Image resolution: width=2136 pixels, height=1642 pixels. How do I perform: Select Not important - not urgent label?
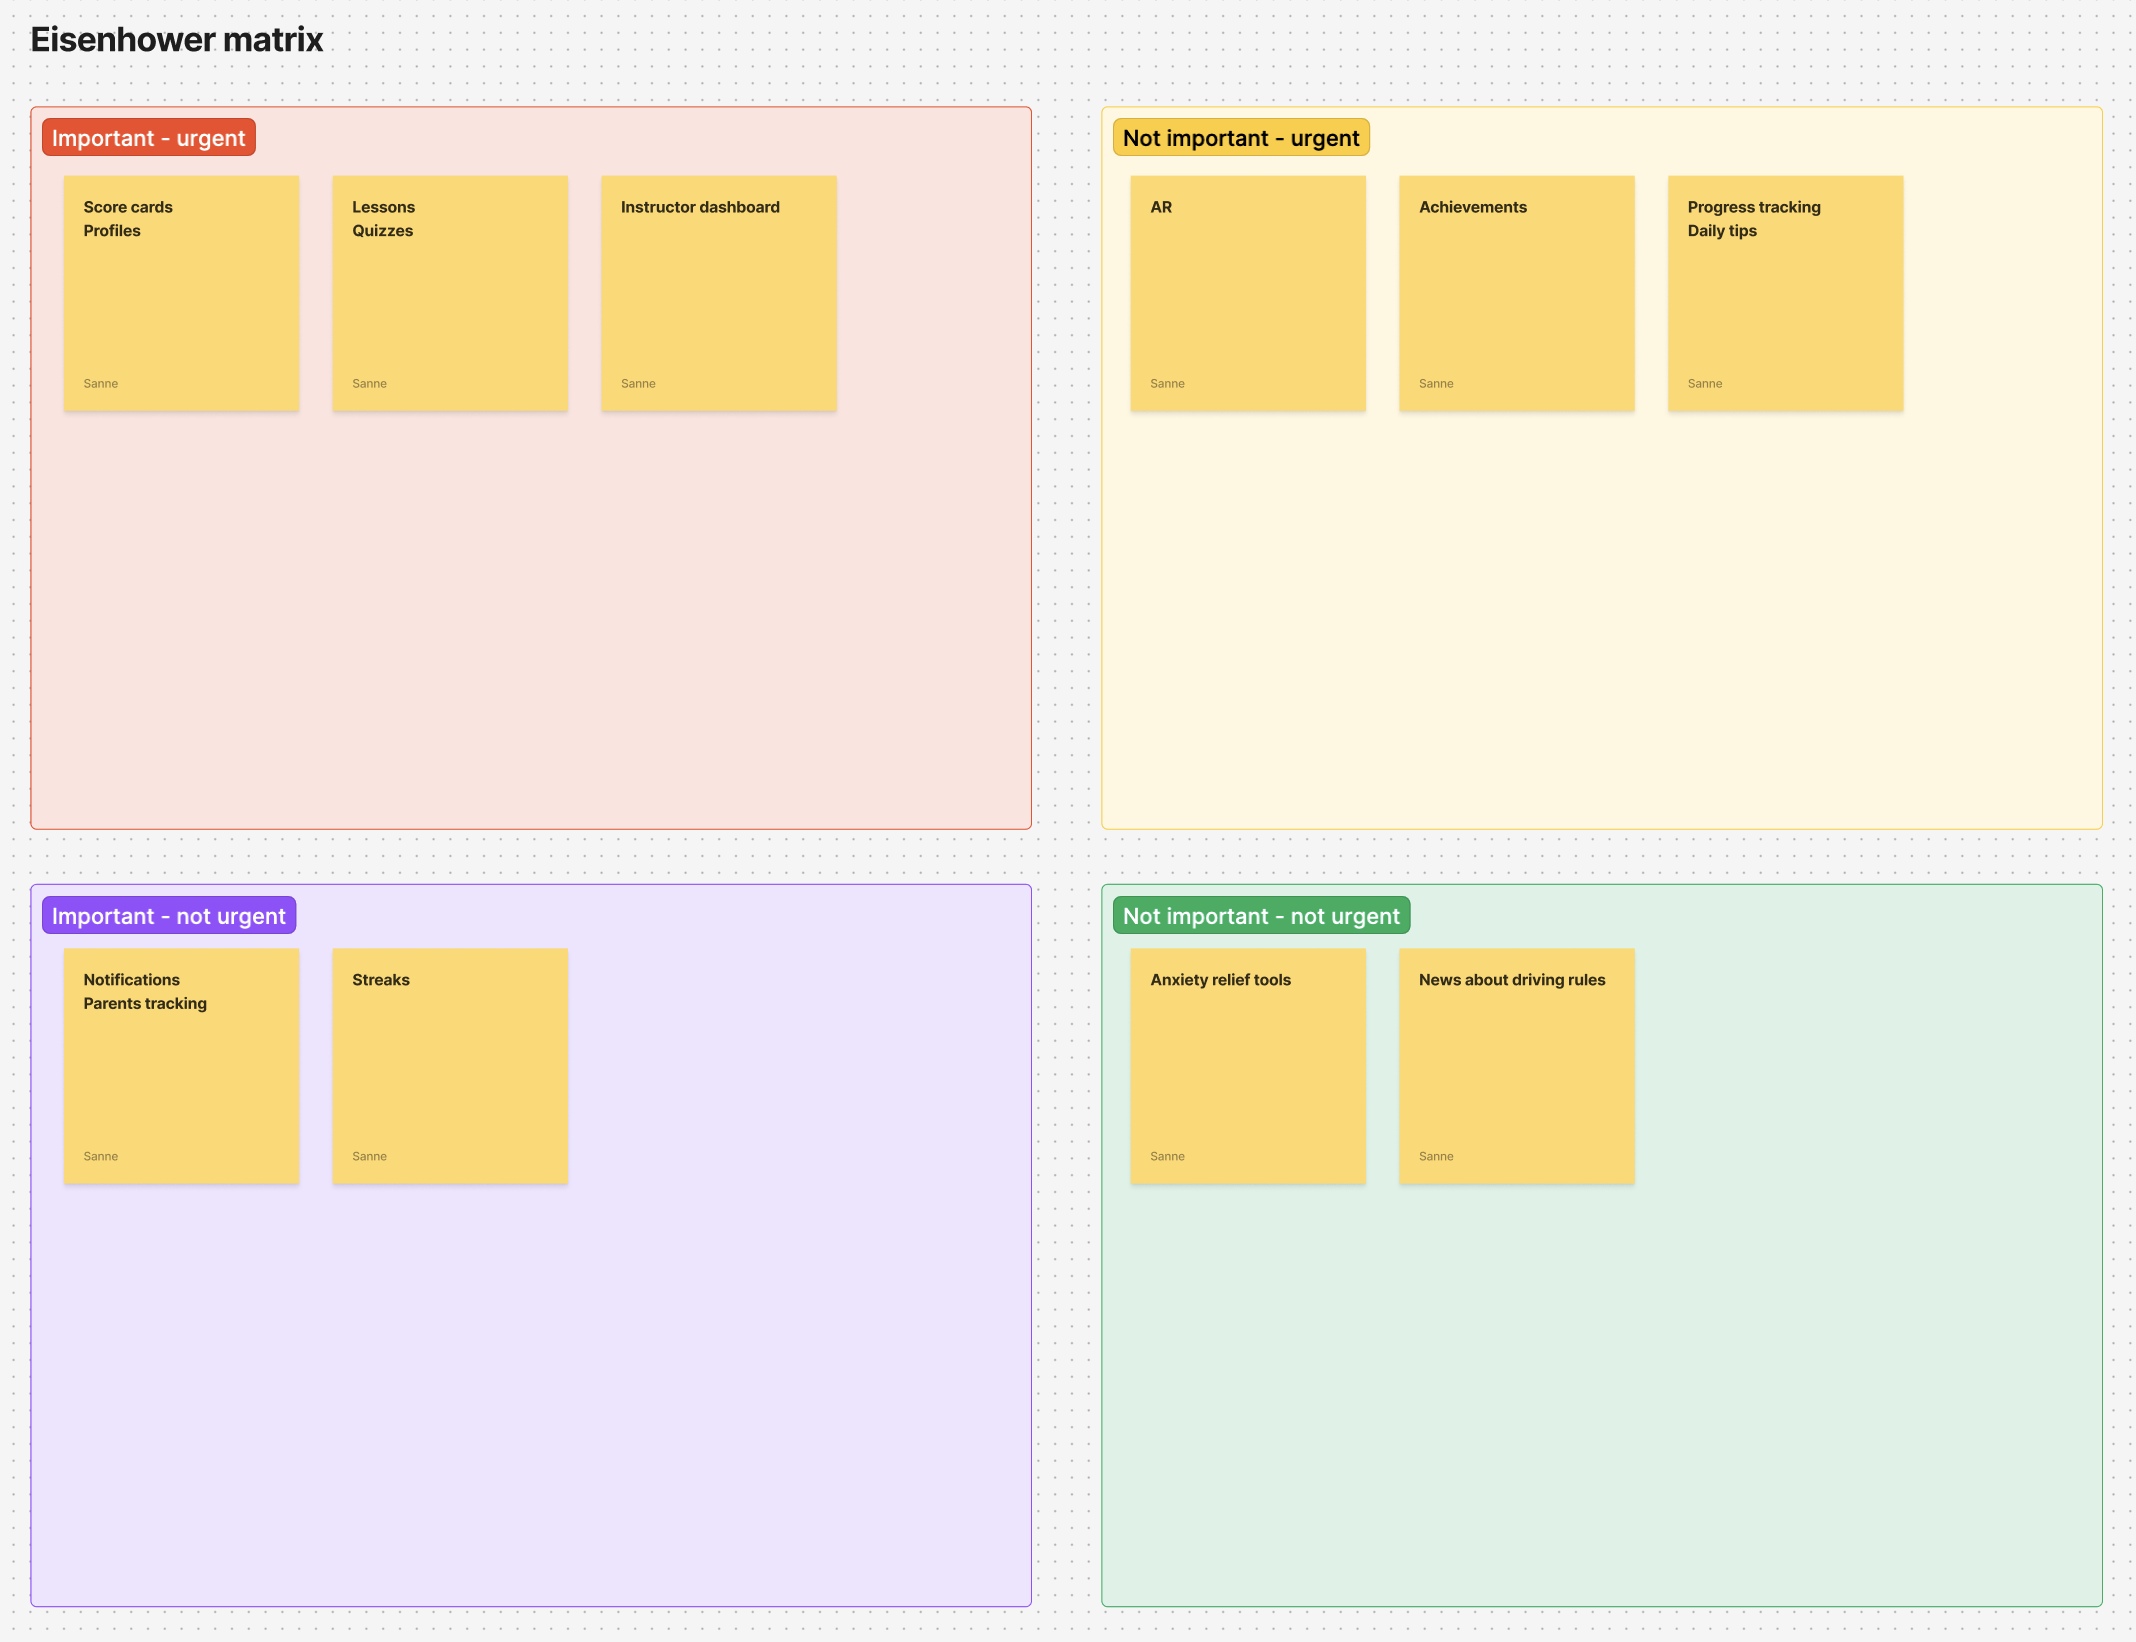[1260, 916]
